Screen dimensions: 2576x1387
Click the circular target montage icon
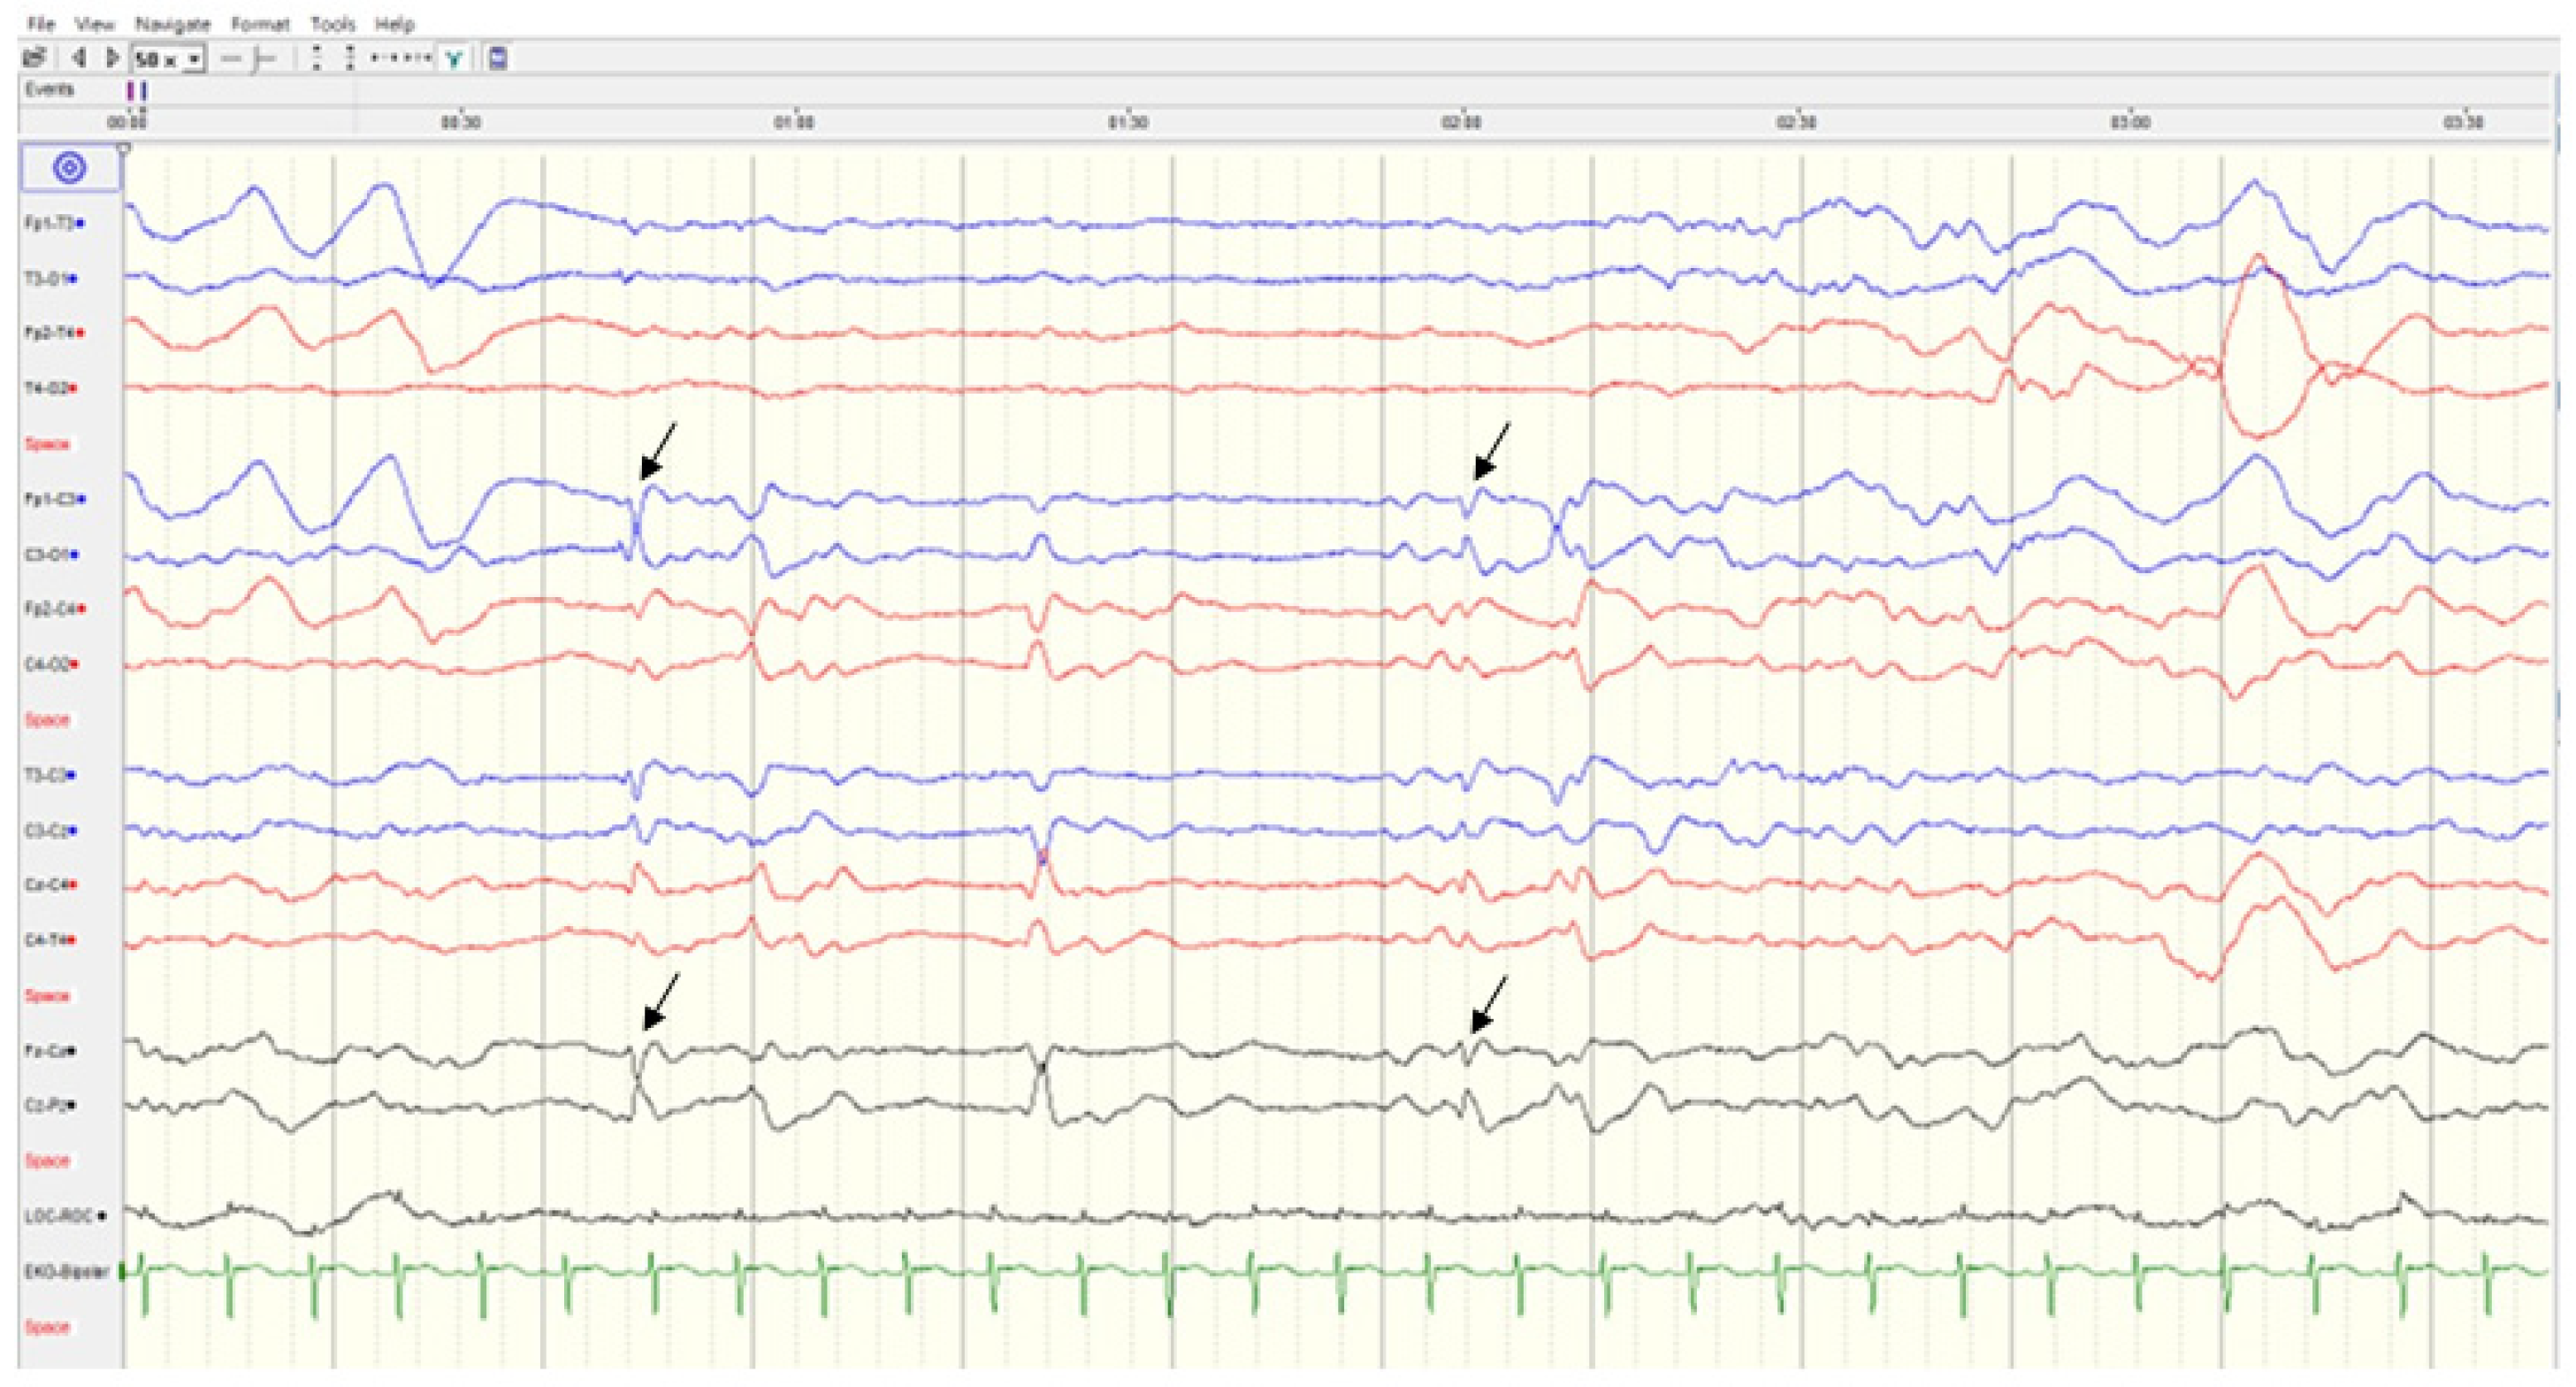[69, 168]
